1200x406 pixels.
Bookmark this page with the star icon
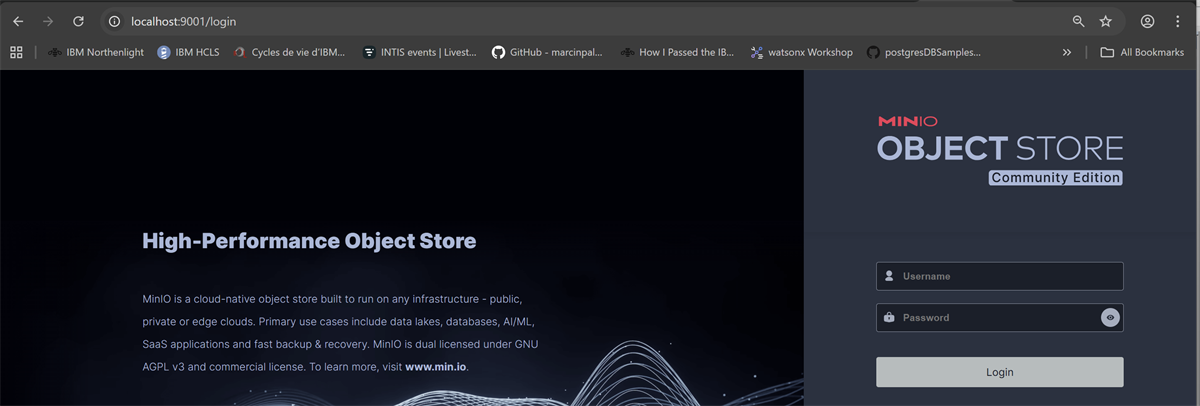coord(1105,21)
